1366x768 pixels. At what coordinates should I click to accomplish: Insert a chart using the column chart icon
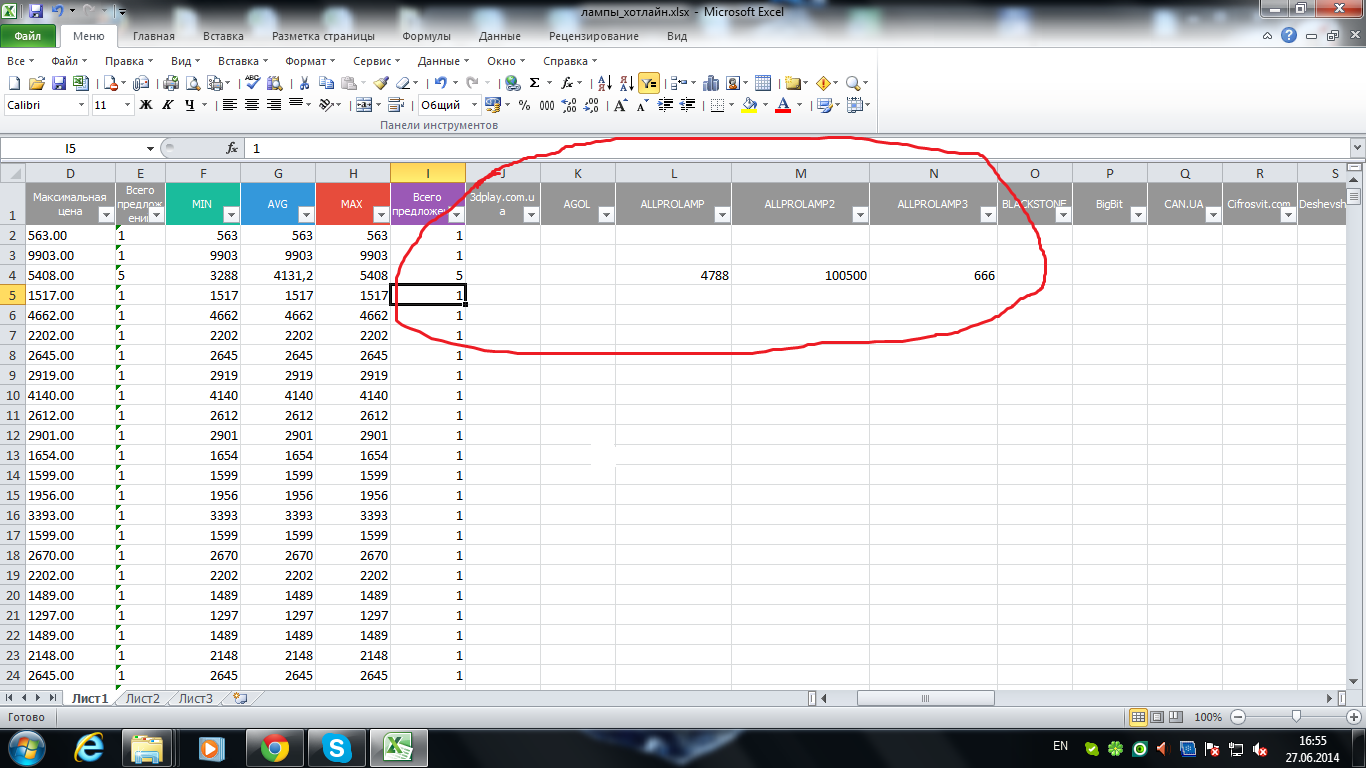coord(712,83)
